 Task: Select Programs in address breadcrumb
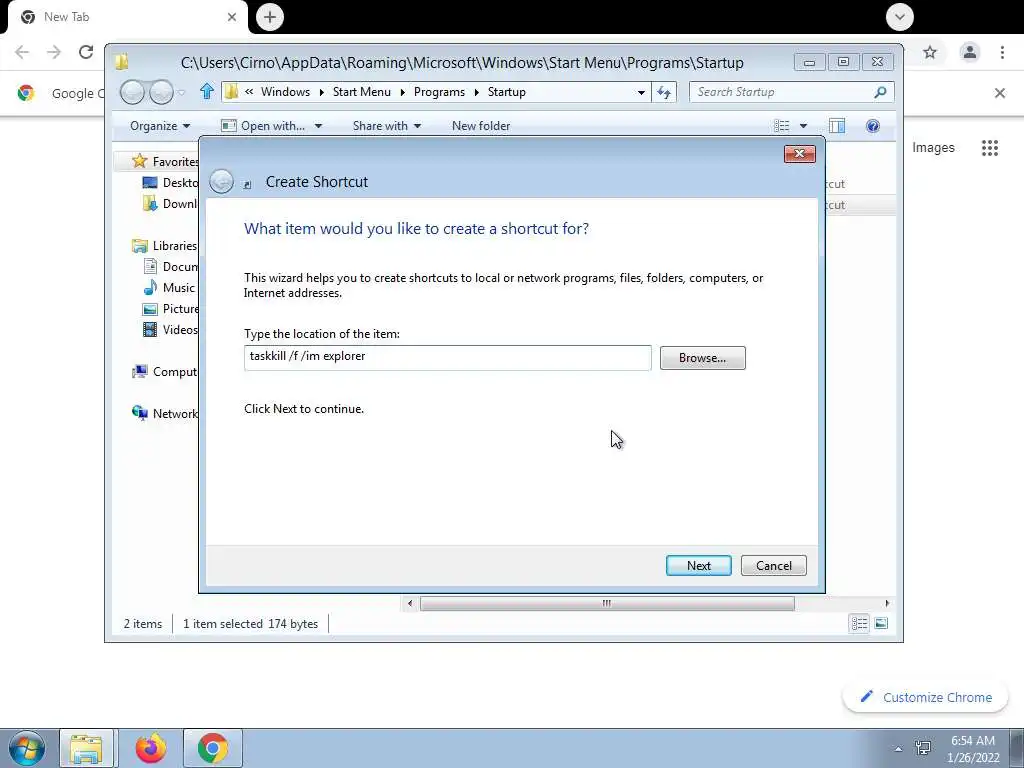click(x=439, y=92)
